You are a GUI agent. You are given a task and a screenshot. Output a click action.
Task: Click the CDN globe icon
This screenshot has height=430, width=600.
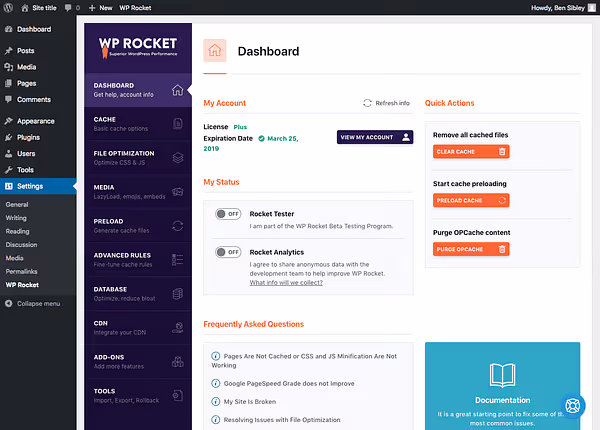[x=178, y=327]
